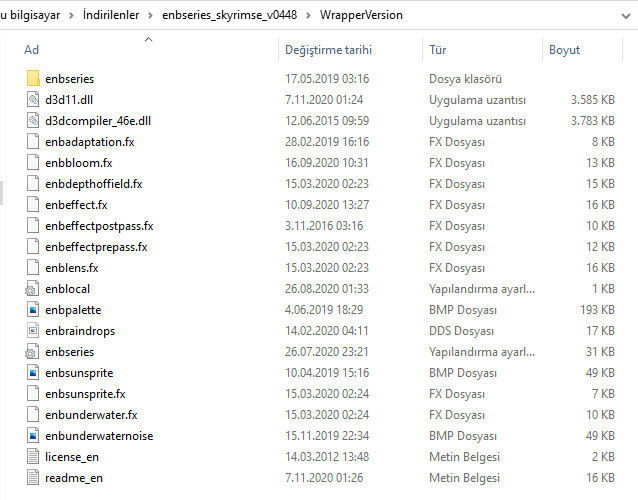Sort by Değiştirme tarihi column header

coord(328,50)
